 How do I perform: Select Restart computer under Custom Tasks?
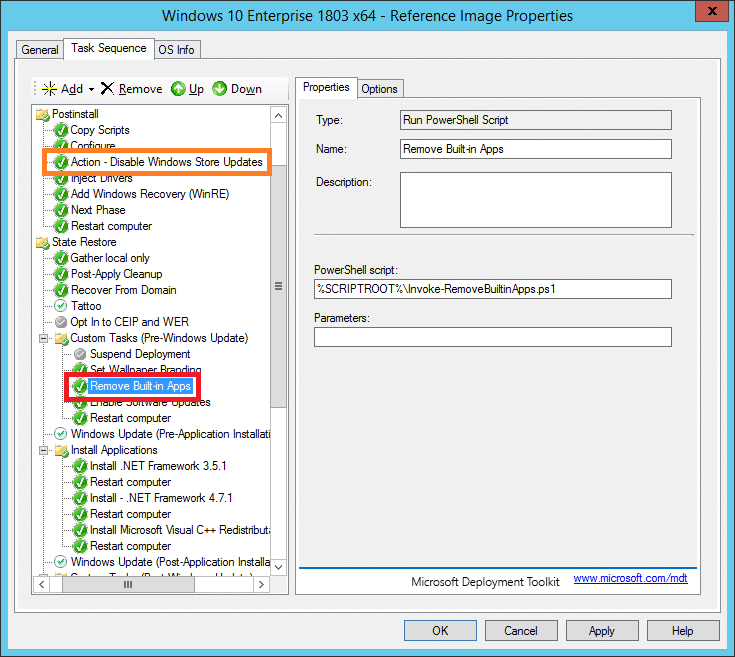[x=130, y=418]
